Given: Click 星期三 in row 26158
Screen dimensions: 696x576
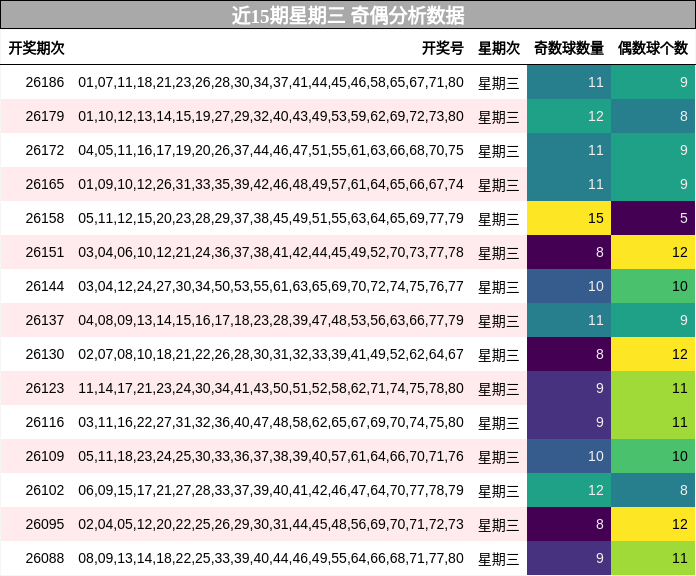Looking at the screenshot, I should click(x=498, y=219).
